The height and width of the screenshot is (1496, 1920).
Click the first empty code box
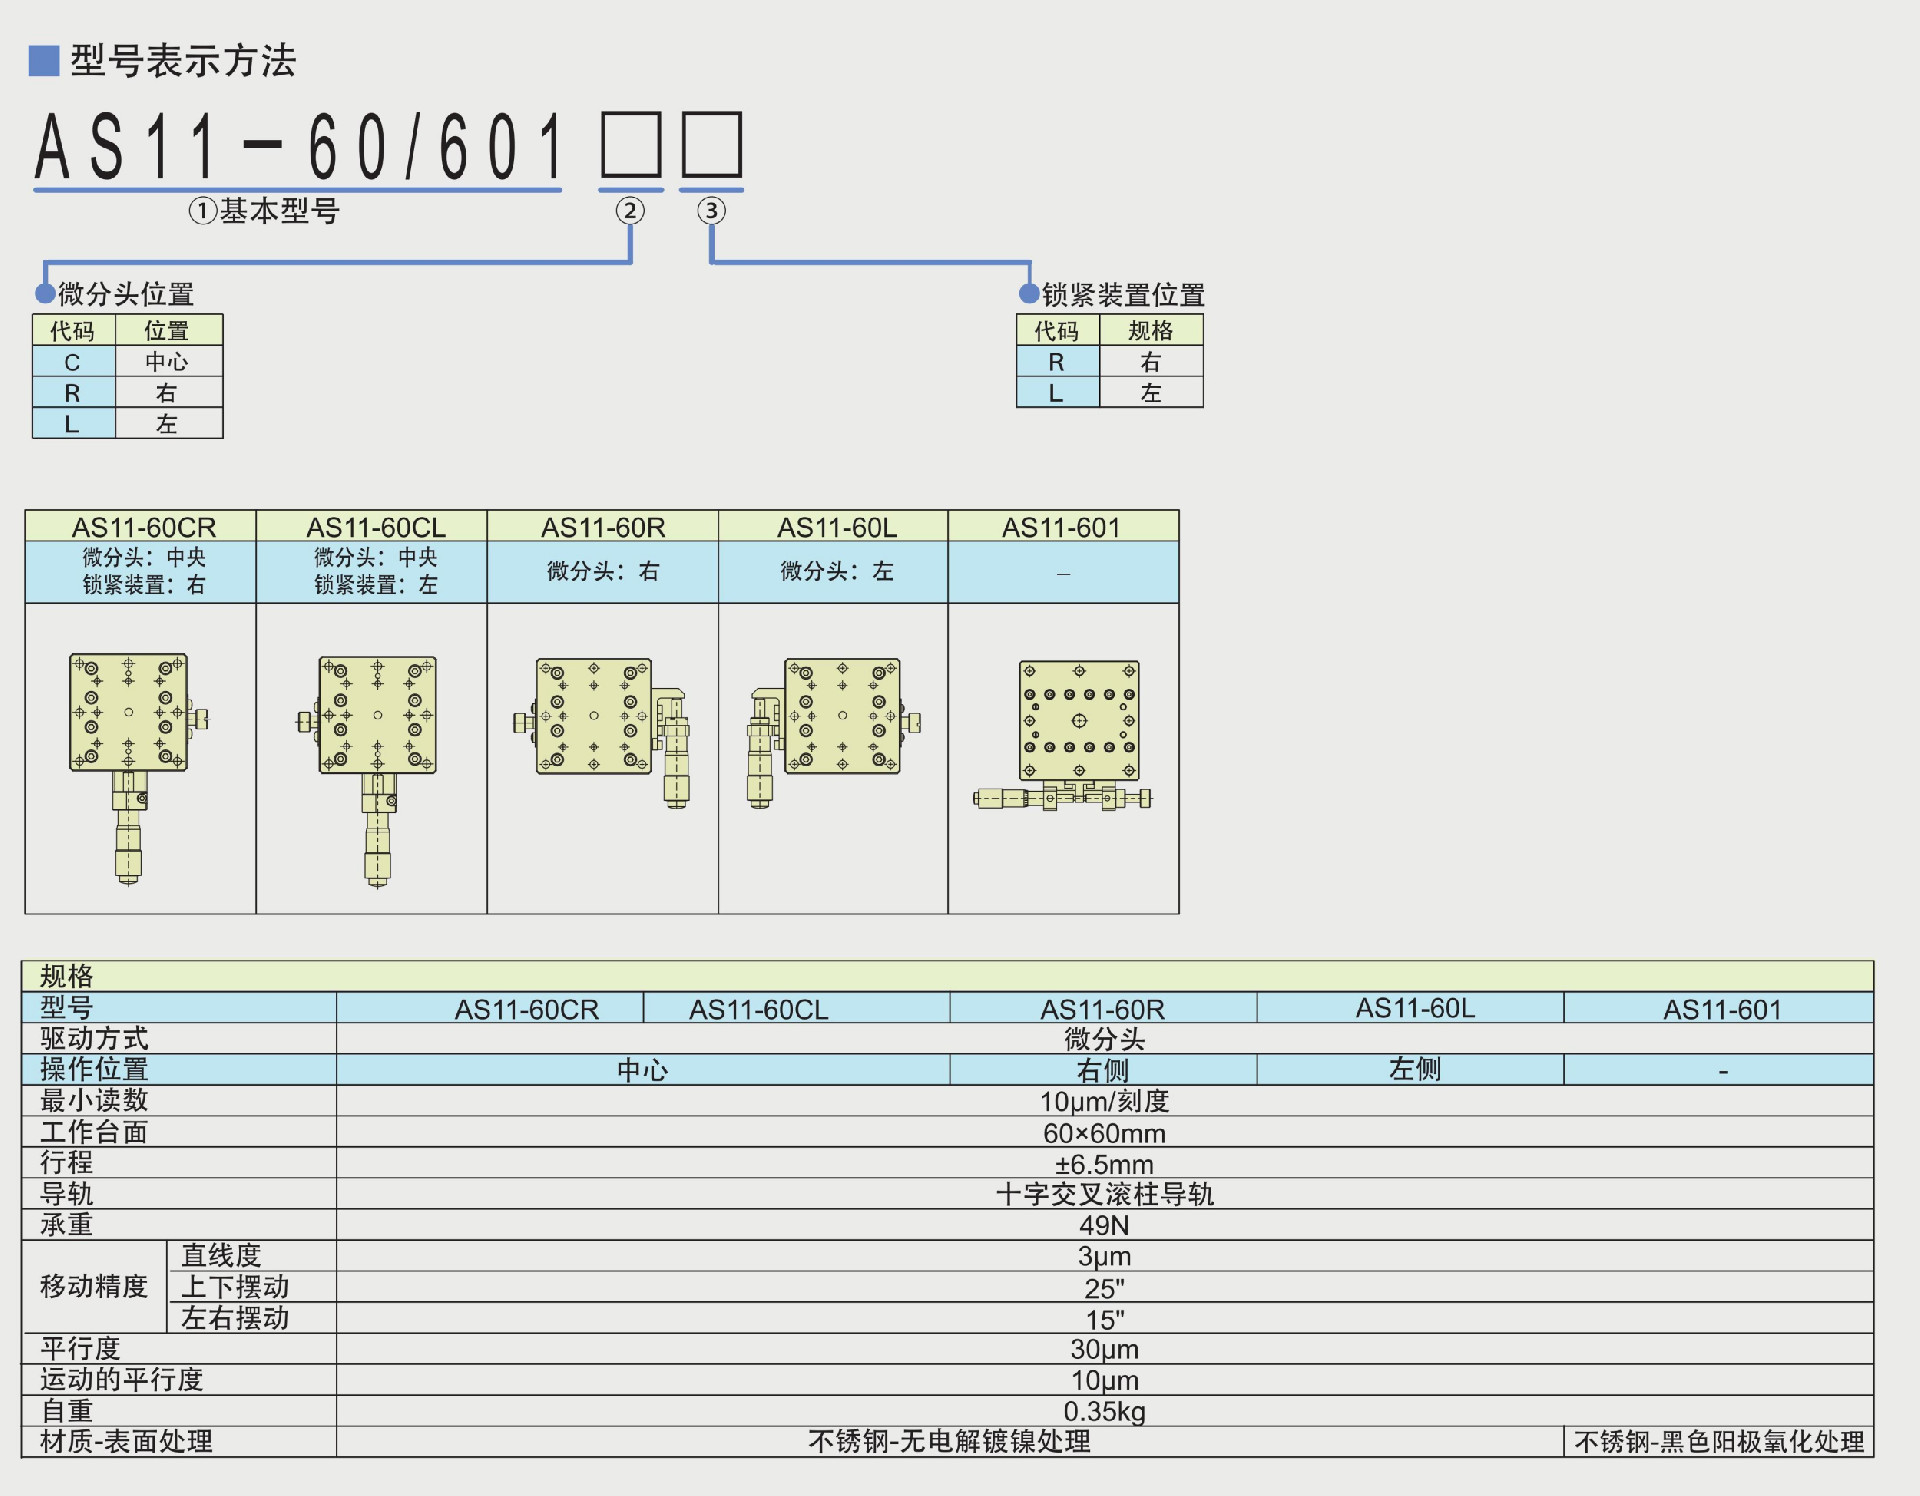click(x=631, y=146)
